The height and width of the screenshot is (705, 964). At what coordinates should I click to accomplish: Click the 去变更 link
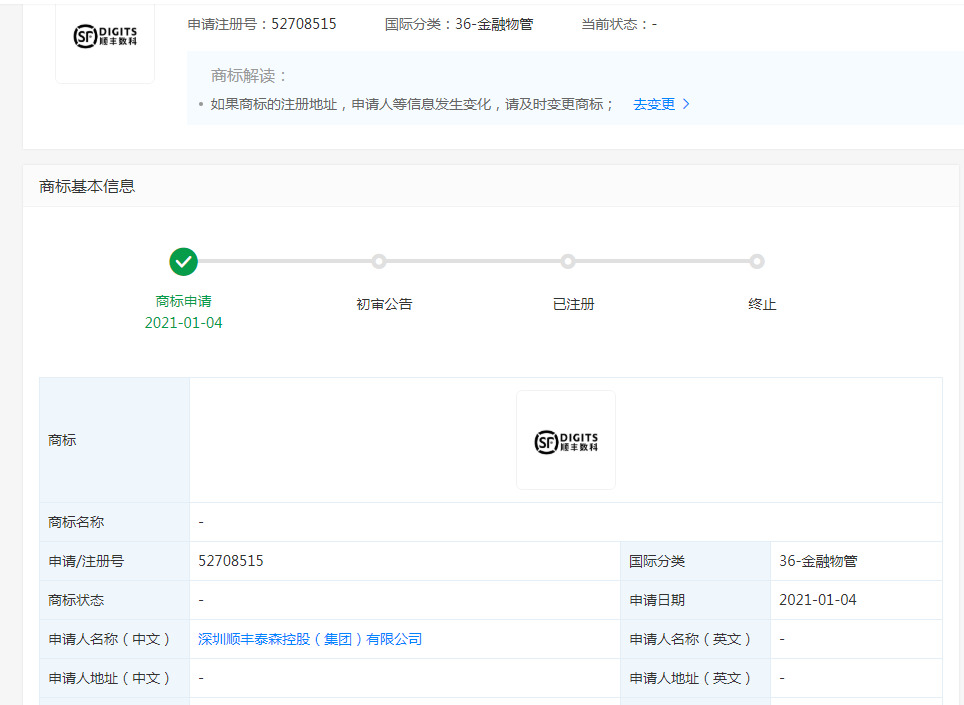click(654, 104)
